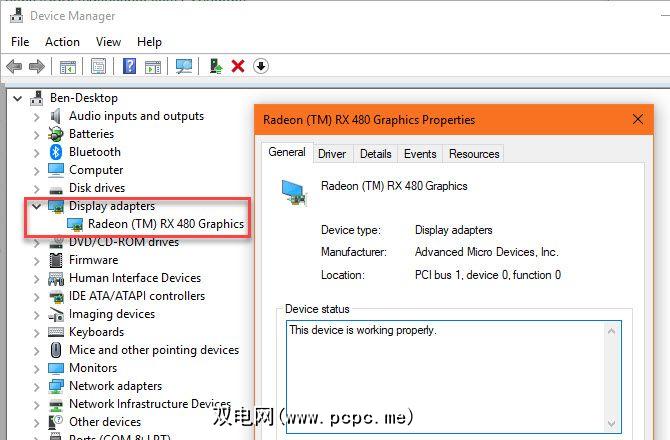Expand the Bluetooth node chevron
670x440 pixels.
click(37, 153)
